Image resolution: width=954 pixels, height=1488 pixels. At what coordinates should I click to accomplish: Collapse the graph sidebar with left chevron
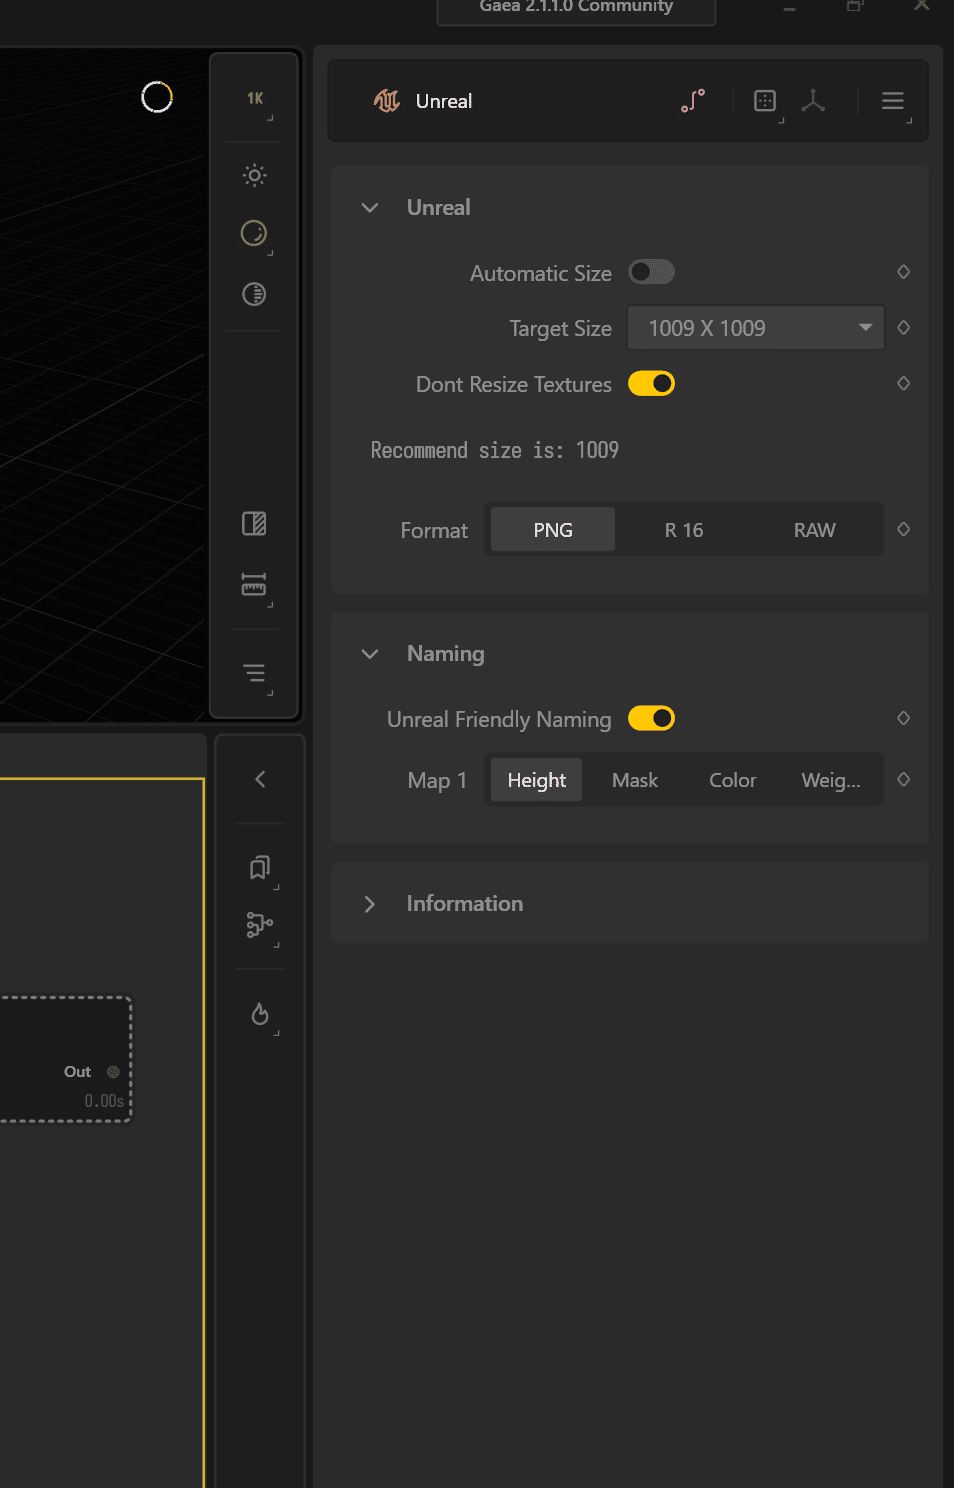(260, 779)
